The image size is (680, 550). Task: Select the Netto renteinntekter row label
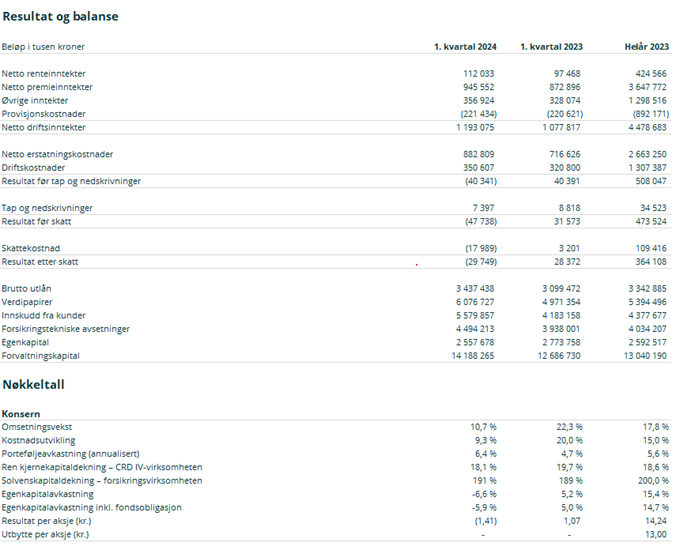click(41, 74)
